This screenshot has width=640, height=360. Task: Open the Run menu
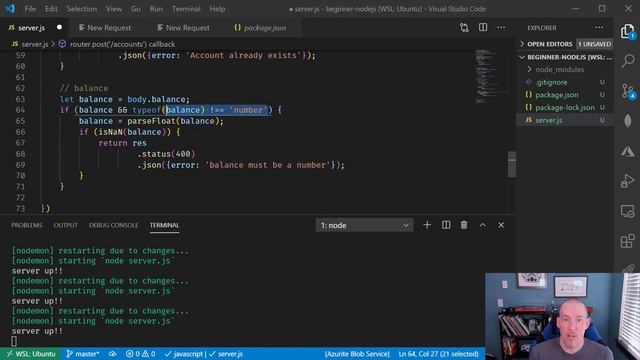[156, 9]
